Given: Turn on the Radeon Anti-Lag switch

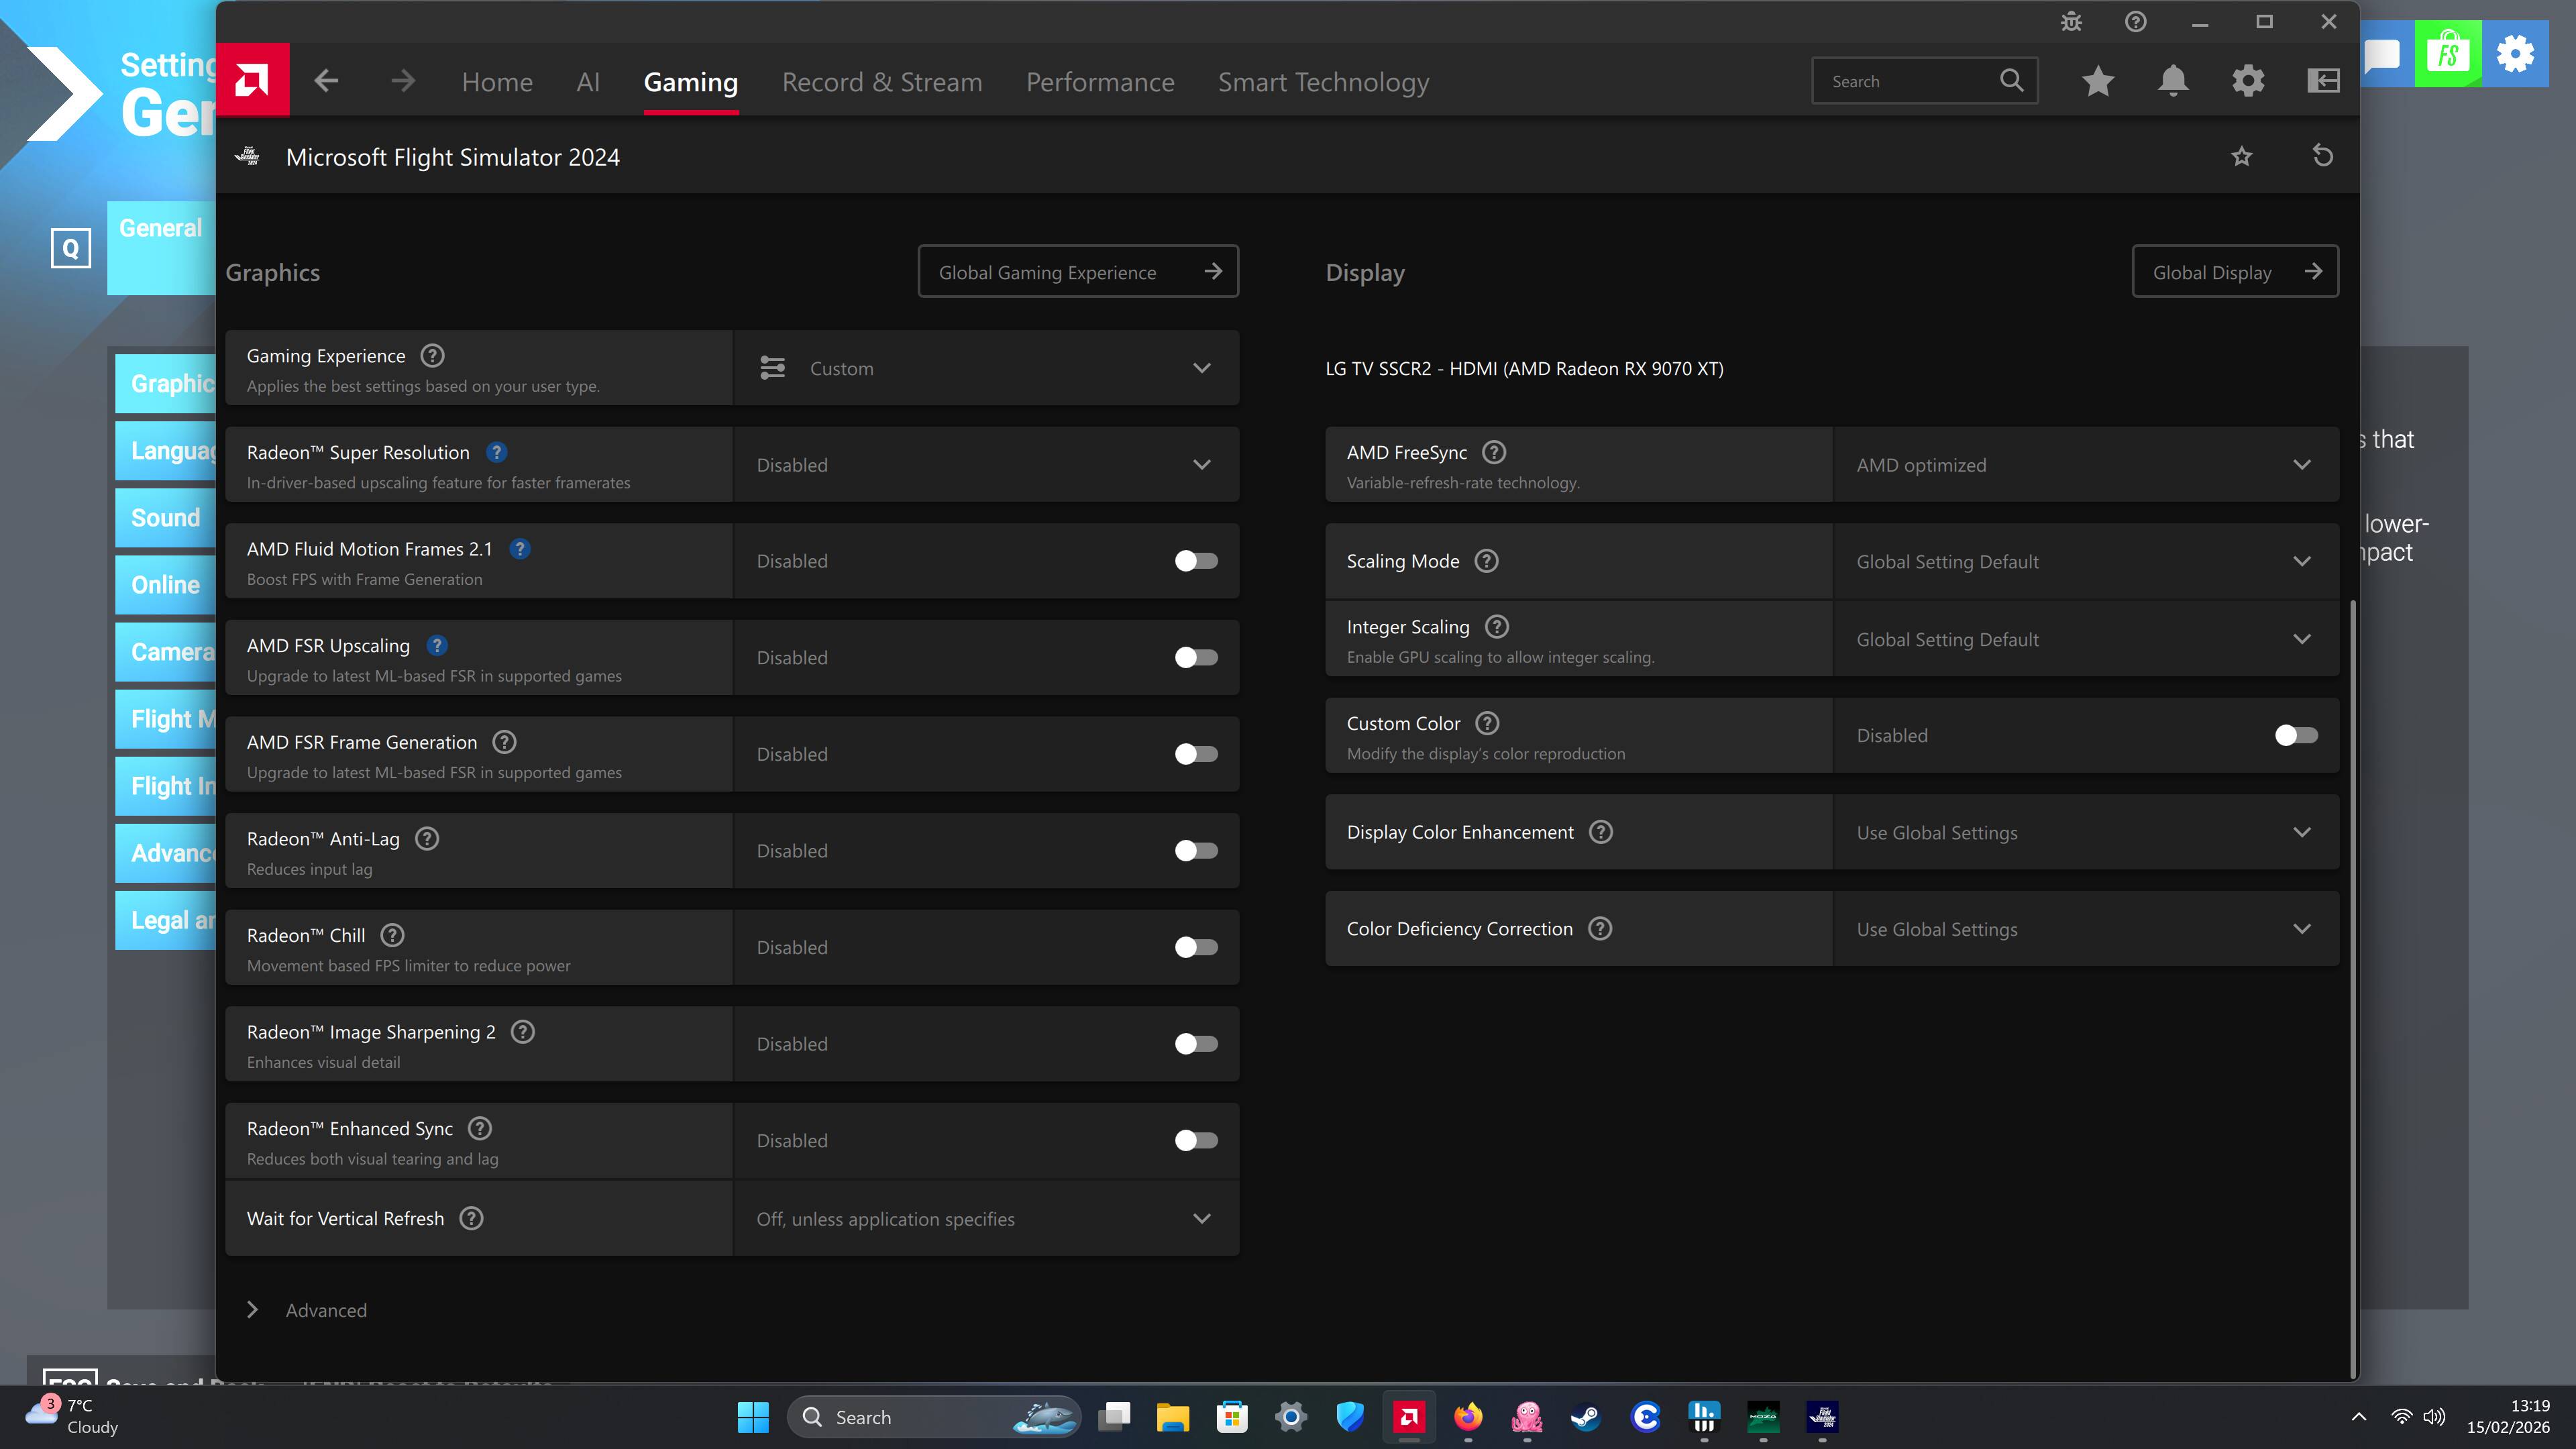Looking at the screenshot, I should tap(1196, 851).
